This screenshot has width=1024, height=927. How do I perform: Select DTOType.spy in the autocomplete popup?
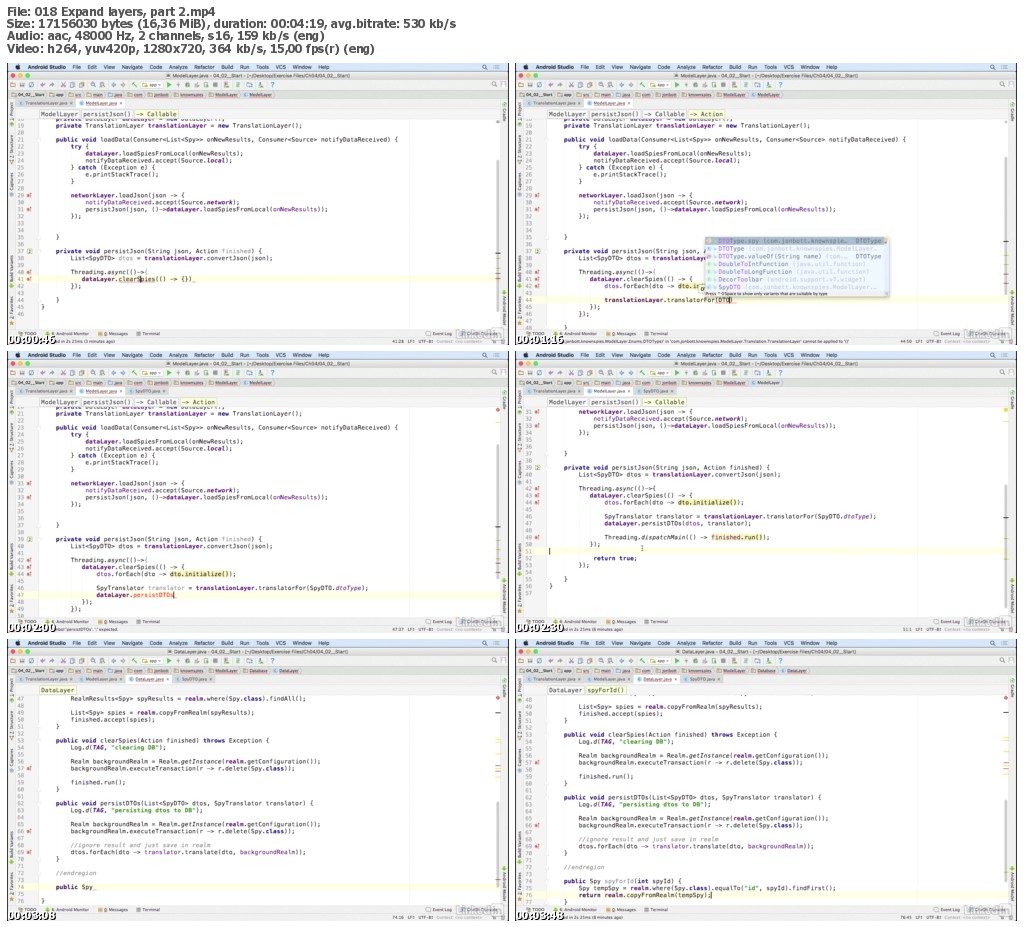[796, 240]
